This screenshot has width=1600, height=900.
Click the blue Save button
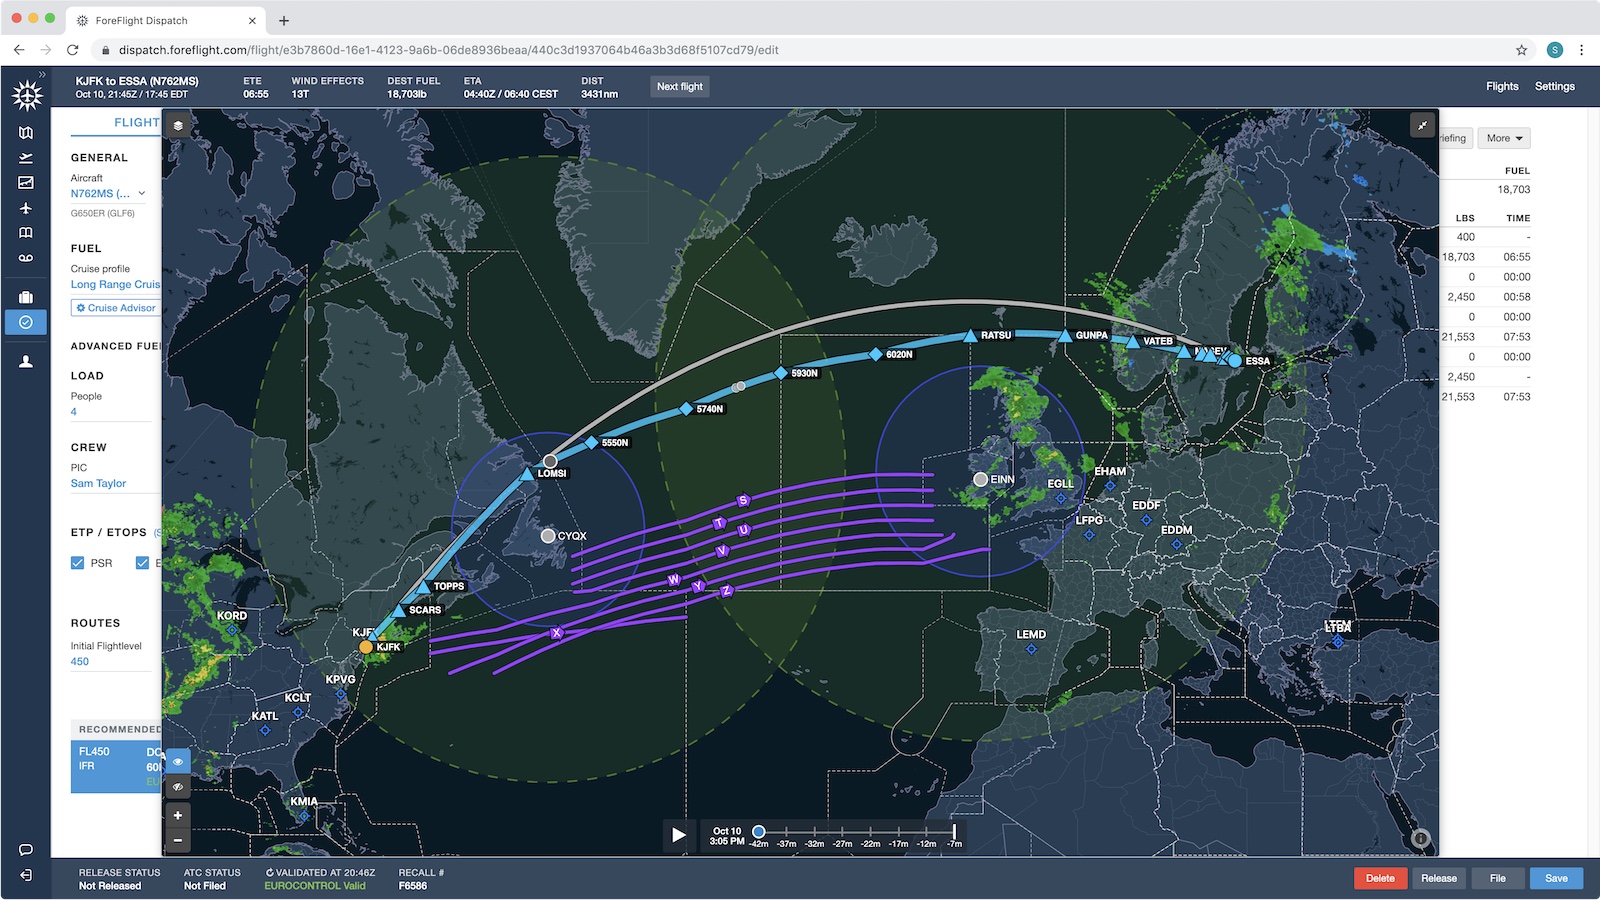(x=1556, y=878)
